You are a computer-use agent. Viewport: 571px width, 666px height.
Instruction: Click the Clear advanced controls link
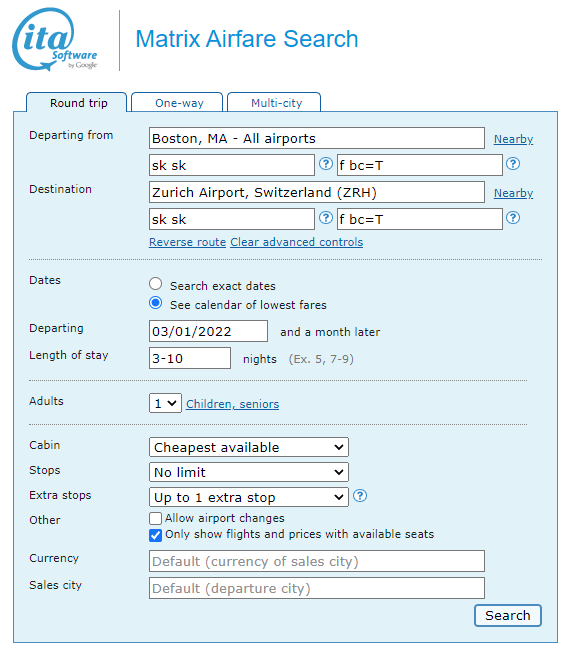[x=297, y=242]
